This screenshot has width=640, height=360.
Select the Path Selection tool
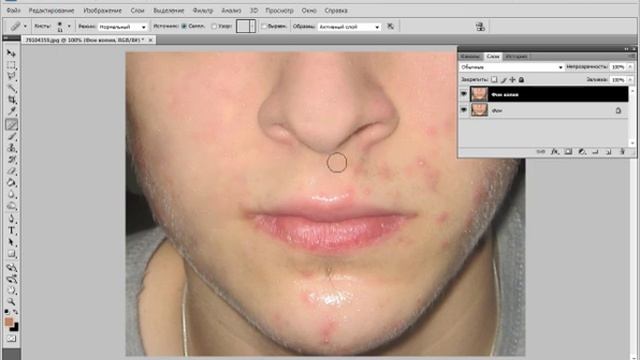tap(11, 242)
